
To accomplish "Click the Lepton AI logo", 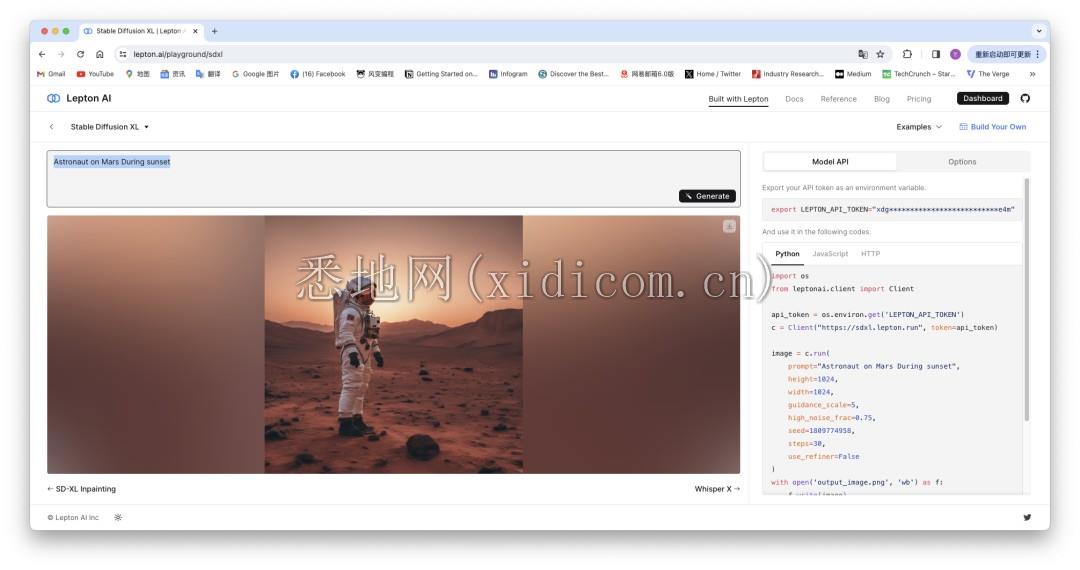I will coord(79,98).
